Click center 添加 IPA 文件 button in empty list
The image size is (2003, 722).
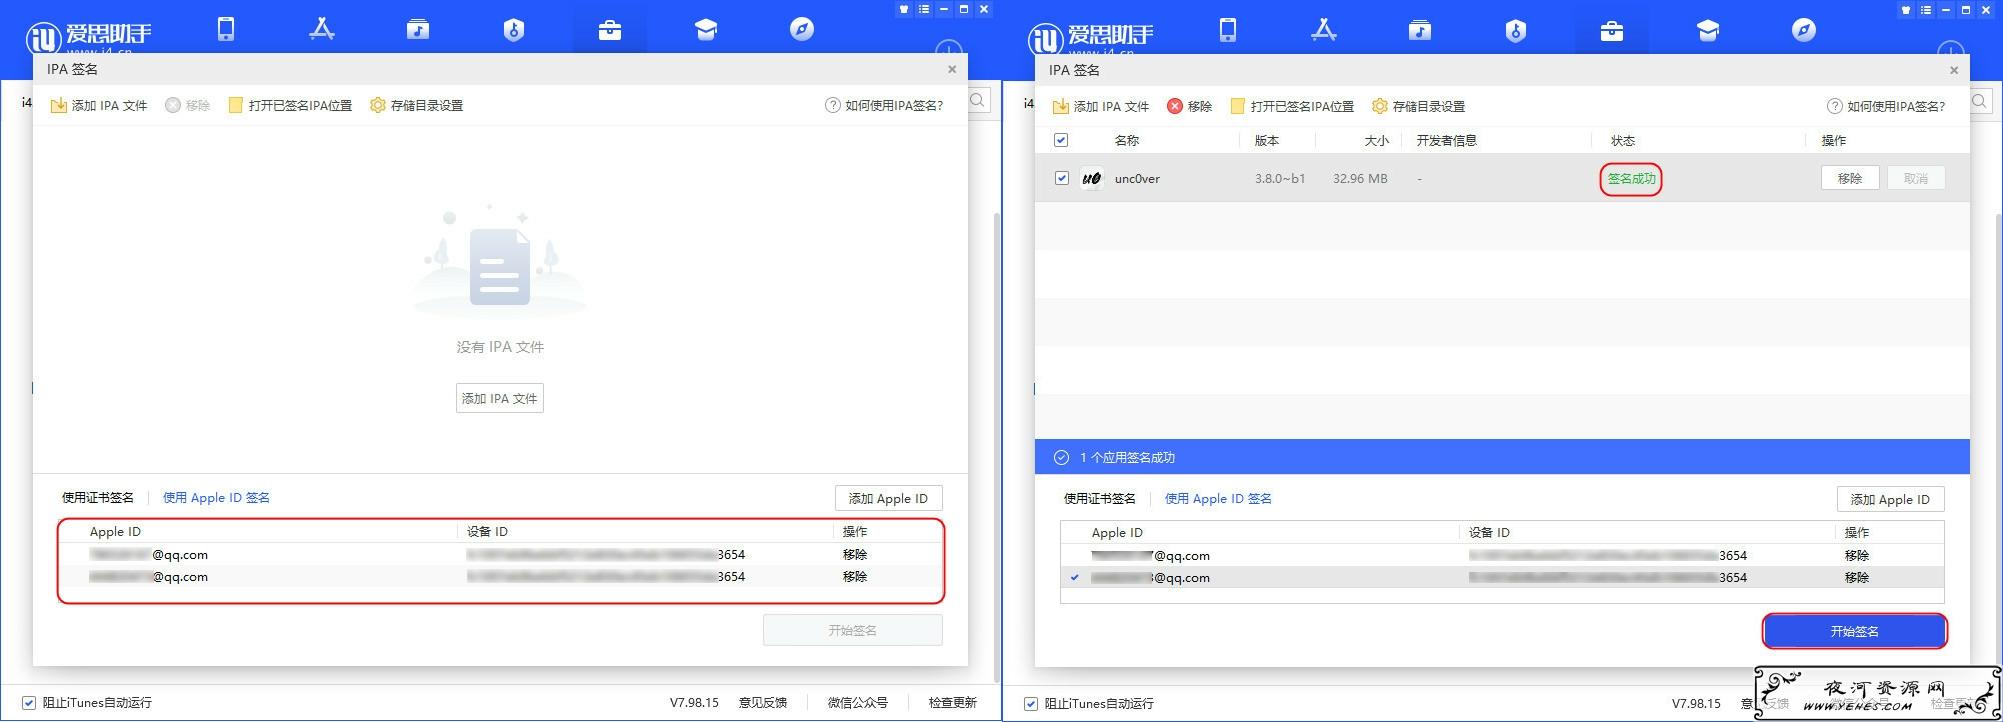(x=500, y=398)
